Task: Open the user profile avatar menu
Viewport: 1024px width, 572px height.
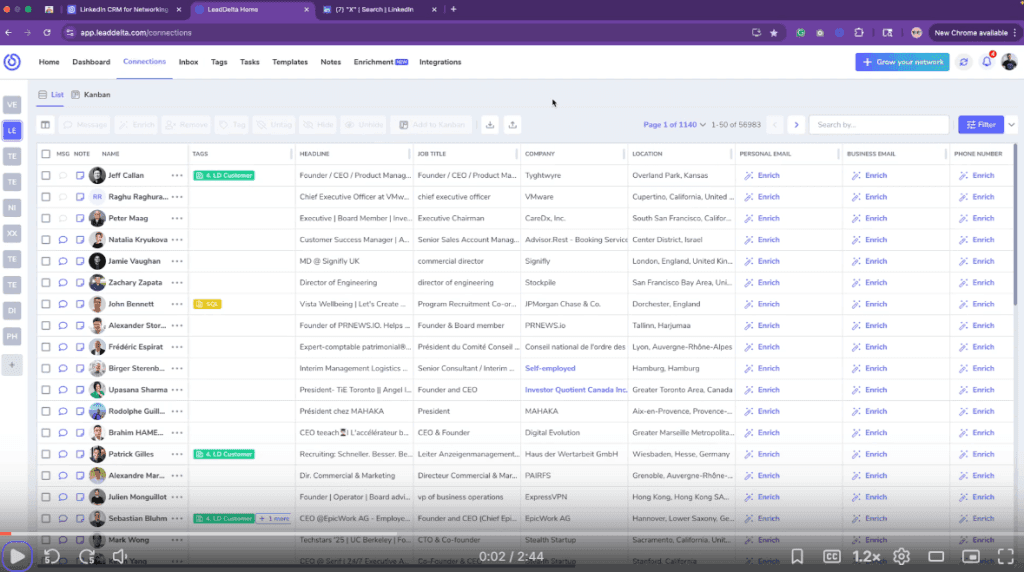Action: 1009,62
